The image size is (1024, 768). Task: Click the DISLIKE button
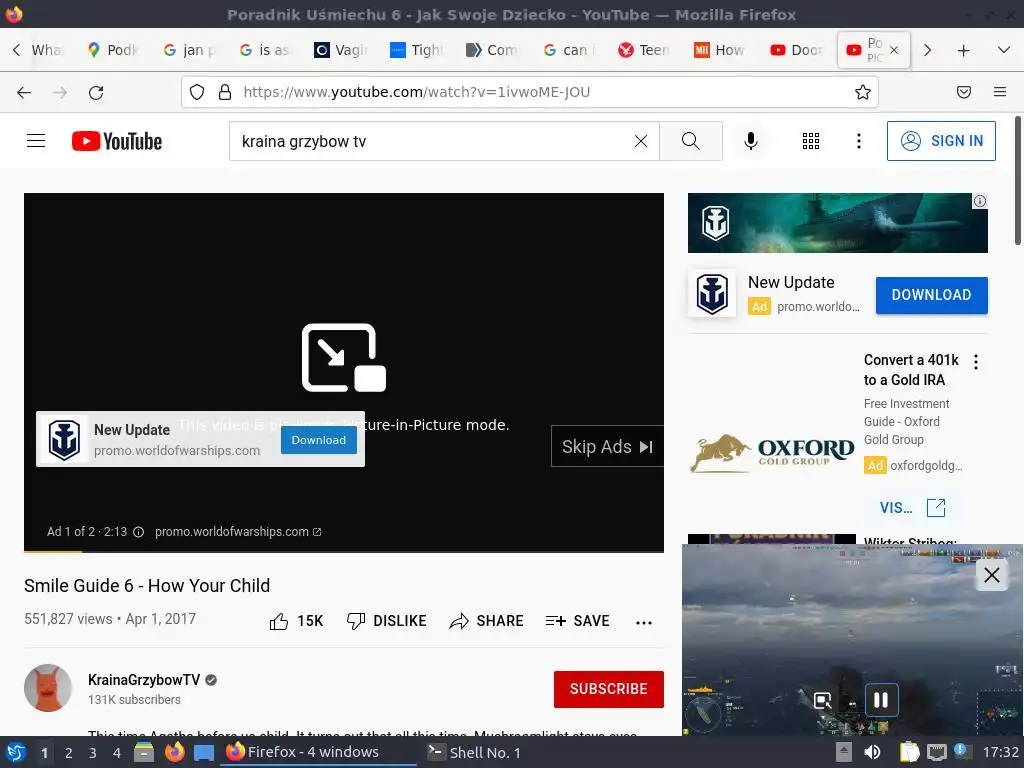[x=387, y=621]
